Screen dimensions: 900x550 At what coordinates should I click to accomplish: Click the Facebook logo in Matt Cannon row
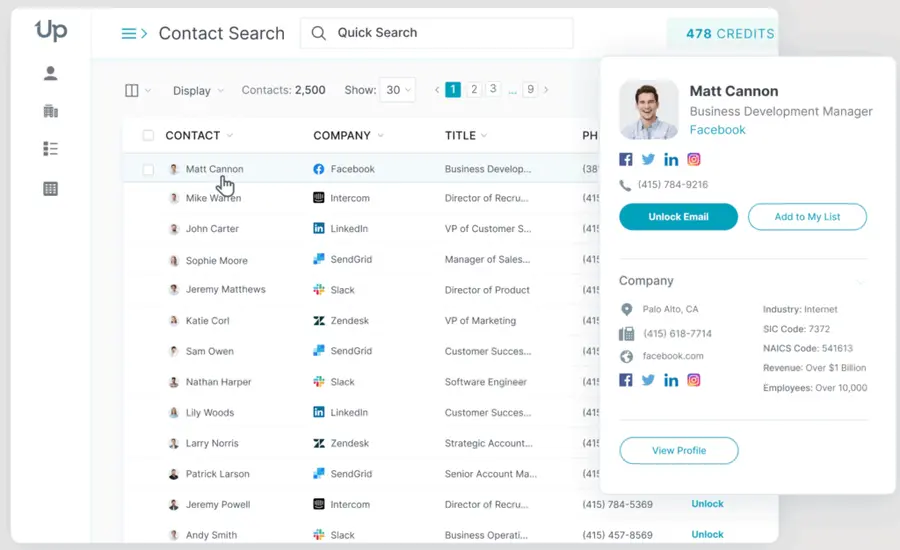pos(319,169)
